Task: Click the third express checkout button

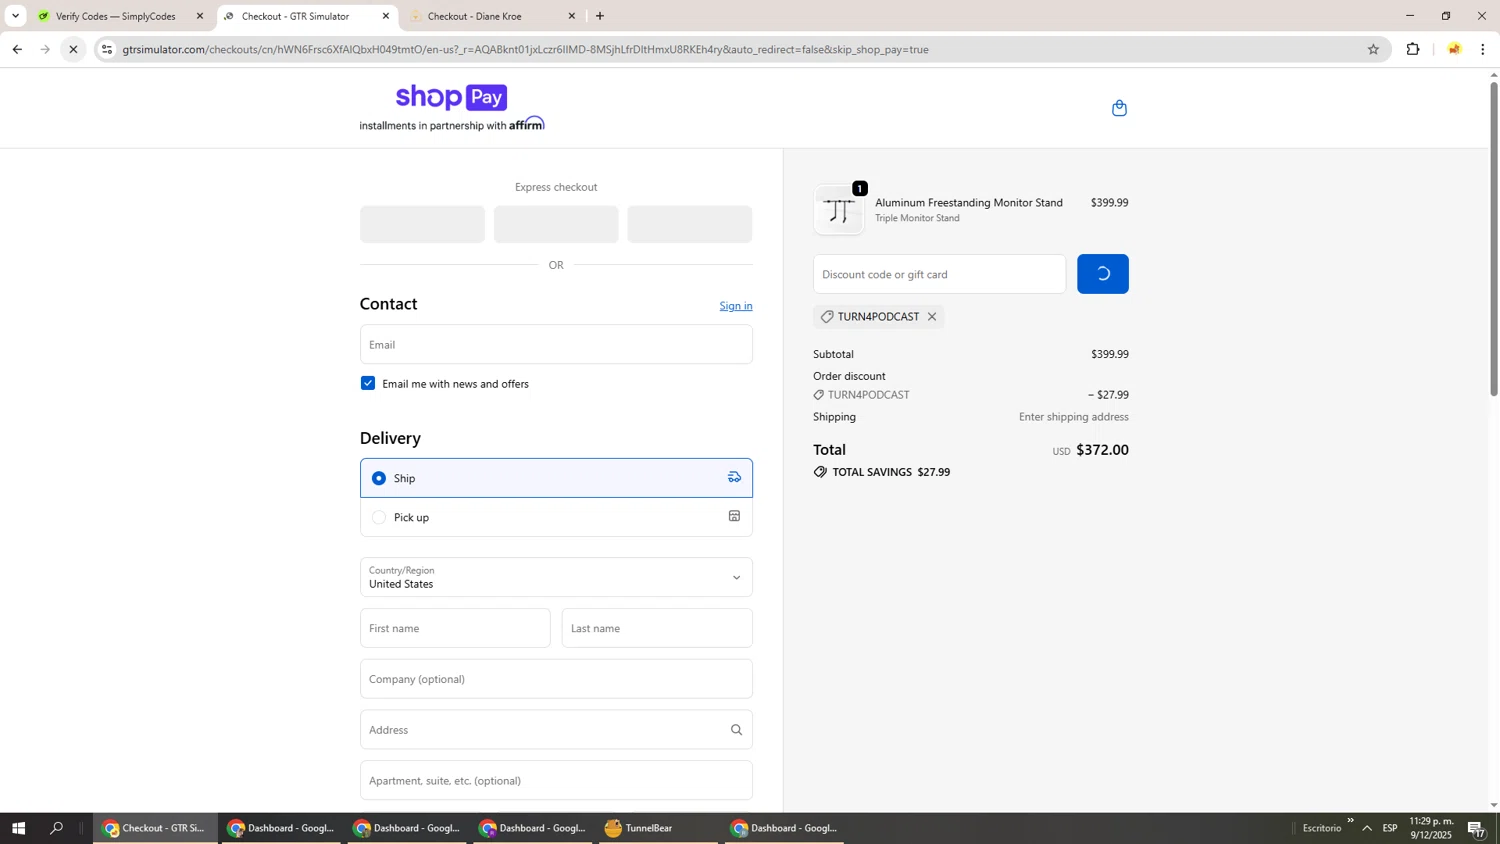Action: pos(690,224)
